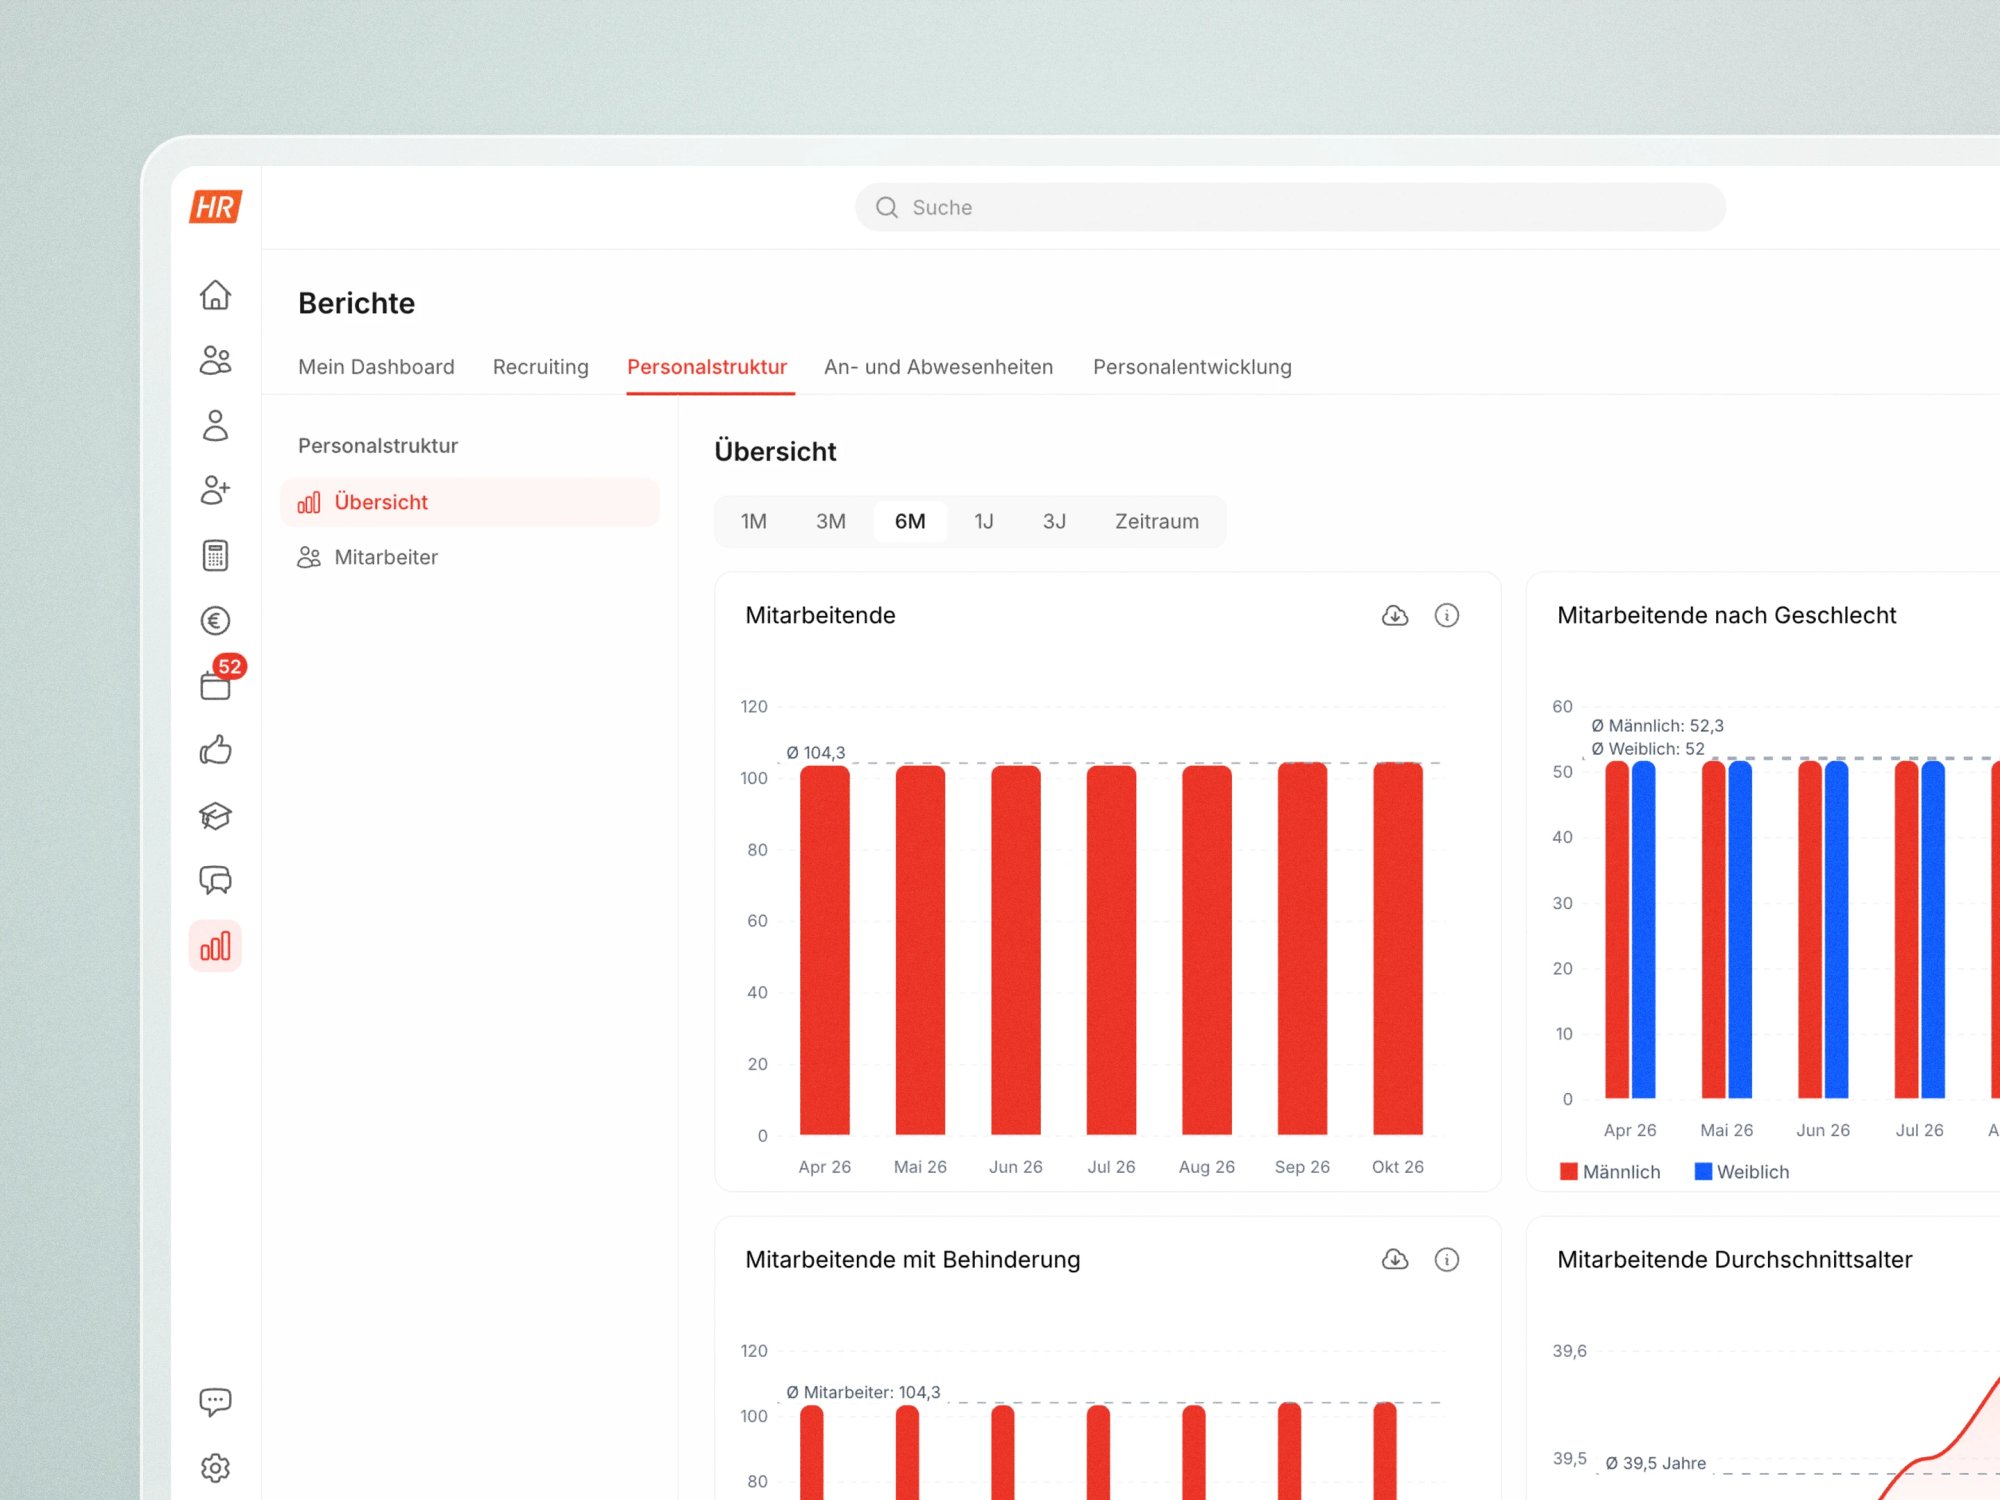Click the Ø Männlich: 52,3 label
The image size is (2000, 1500).
point(1657,725)
